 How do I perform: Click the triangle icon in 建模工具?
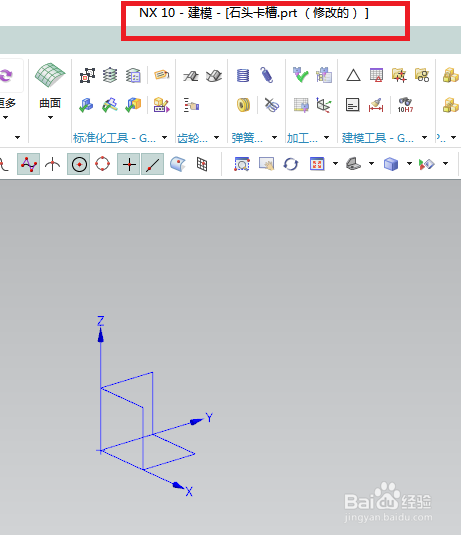pos(353,75)
